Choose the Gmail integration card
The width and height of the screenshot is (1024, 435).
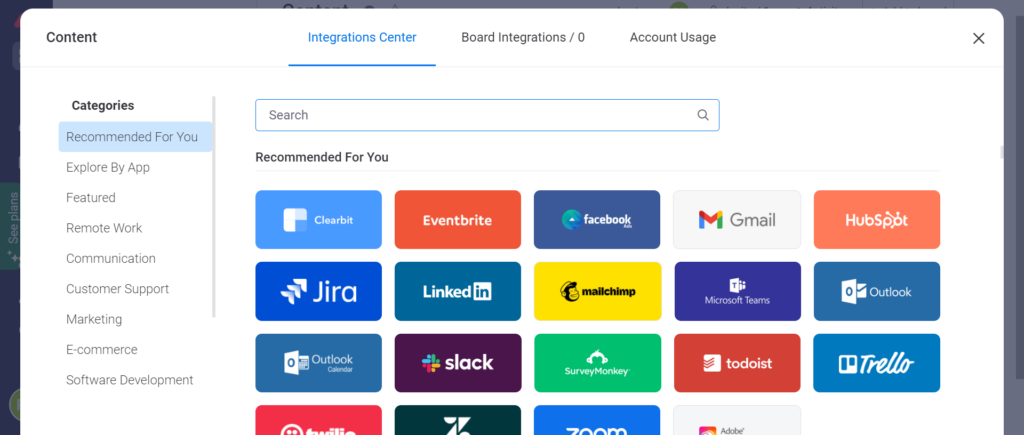click(737, 219)
